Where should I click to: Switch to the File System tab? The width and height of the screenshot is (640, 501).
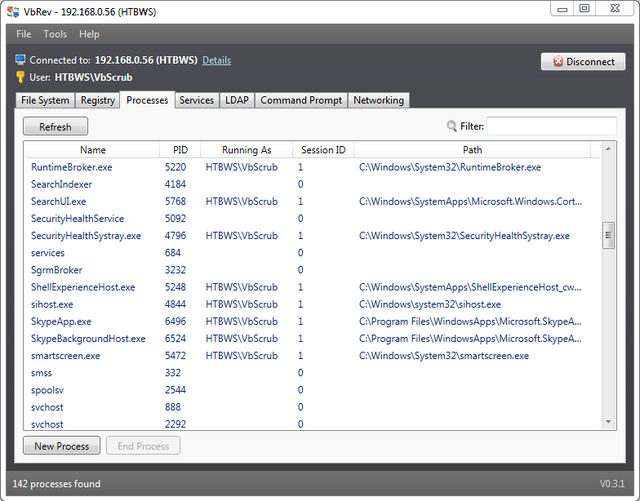[x=46, y=100]
